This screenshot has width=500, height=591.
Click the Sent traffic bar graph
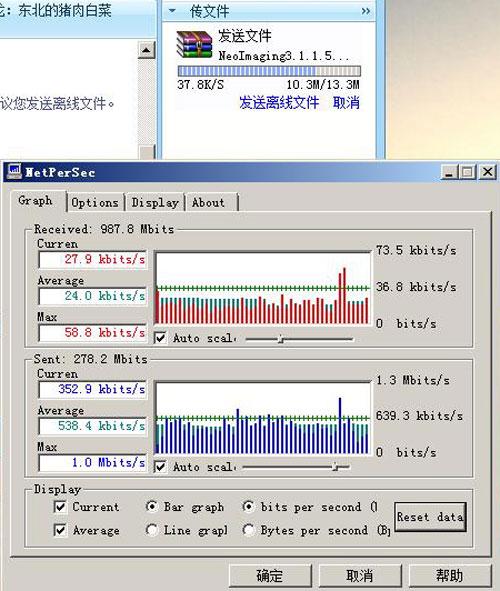pos(263,418)
